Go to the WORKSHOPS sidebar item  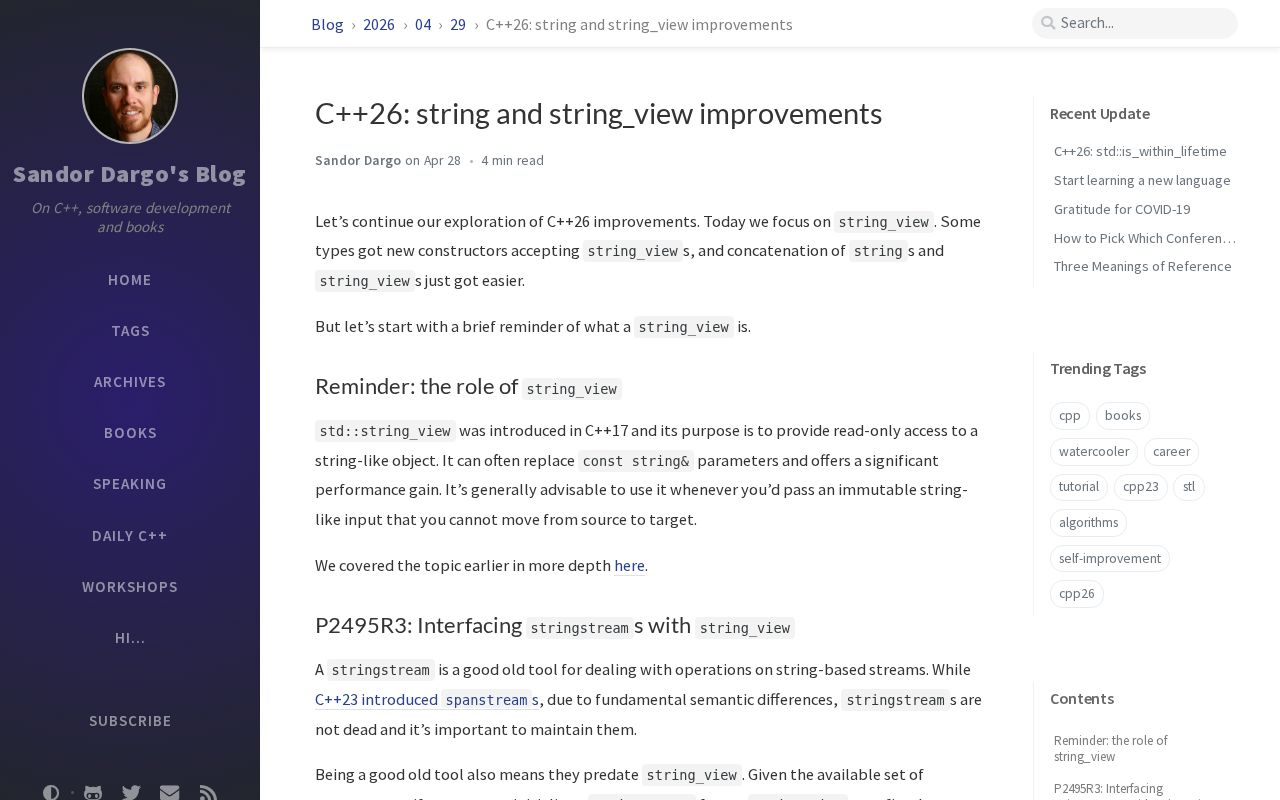[x=130, y=587]
